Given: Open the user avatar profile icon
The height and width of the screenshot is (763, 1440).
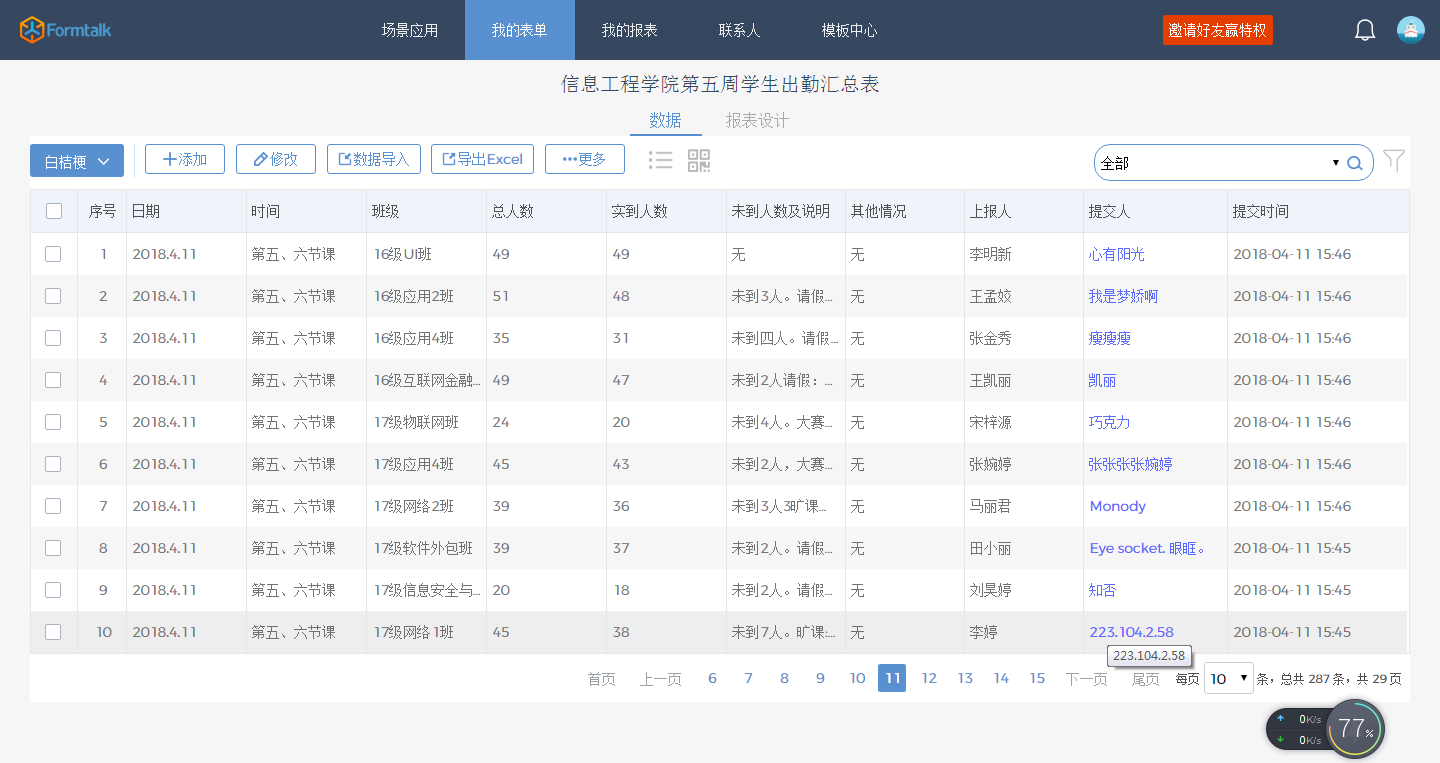Looking at the screenshot, I should tap(1411, 30).
